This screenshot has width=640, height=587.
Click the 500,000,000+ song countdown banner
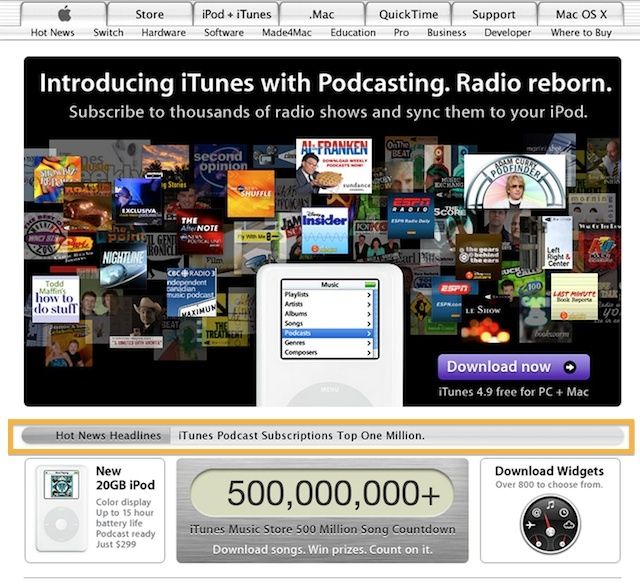click(x=322, y=509)
